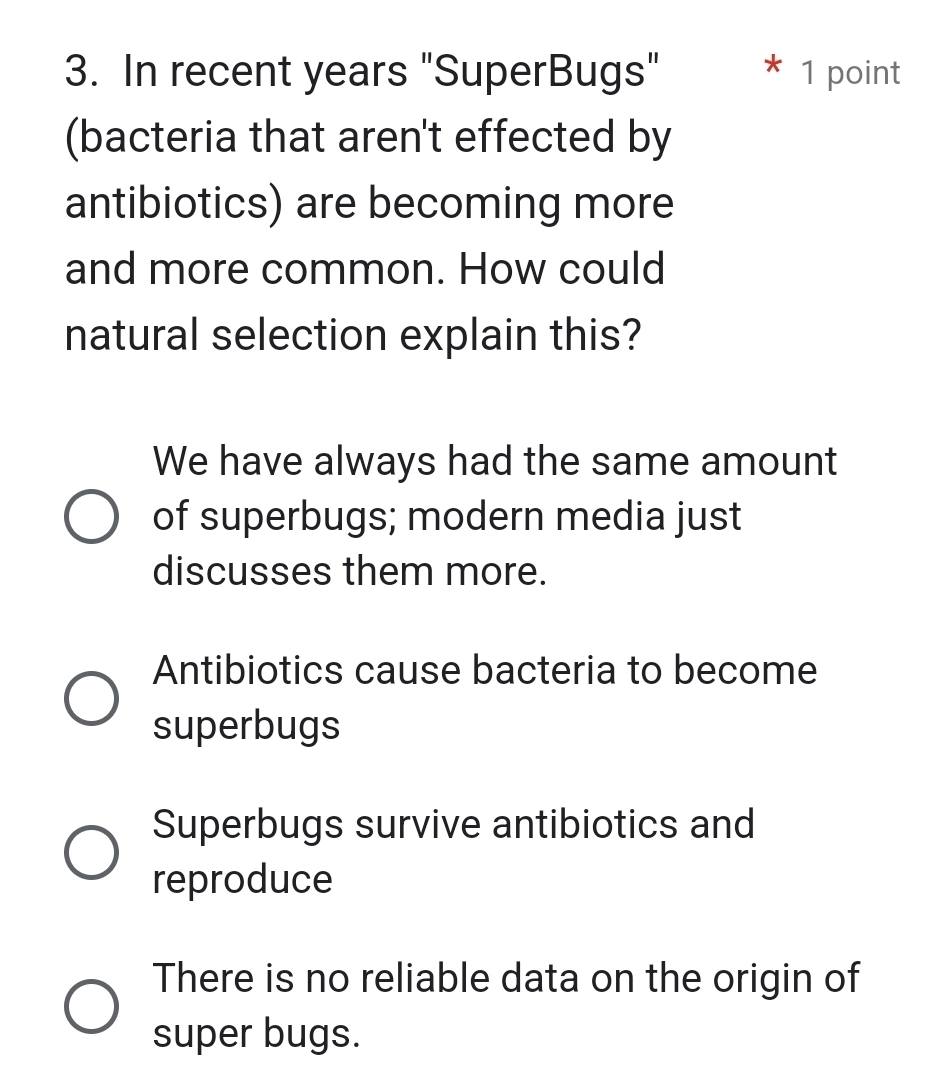Select the first answer option radio button
Viewport: 936px width, 1090px height.
92,516
